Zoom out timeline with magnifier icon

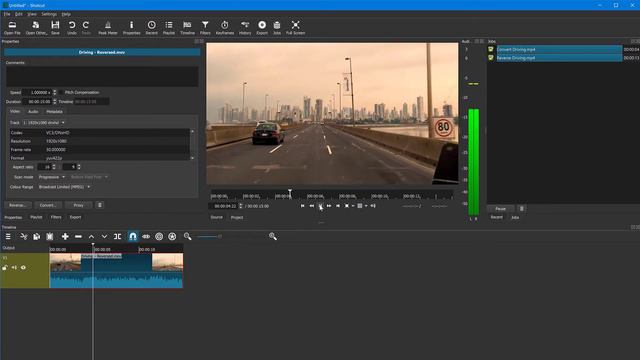pyautogui.click(x=187, y=236)
